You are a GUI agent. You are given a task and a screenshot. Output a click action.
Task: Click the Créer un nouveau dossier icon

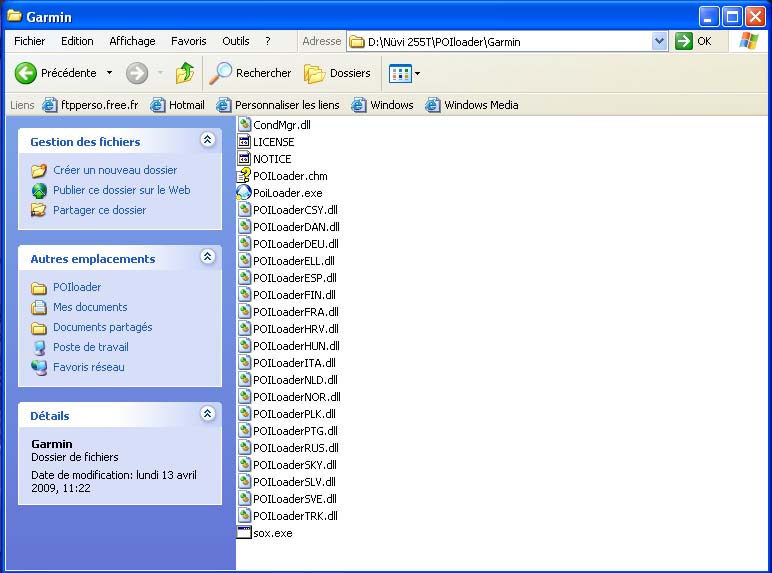[39, 170]
